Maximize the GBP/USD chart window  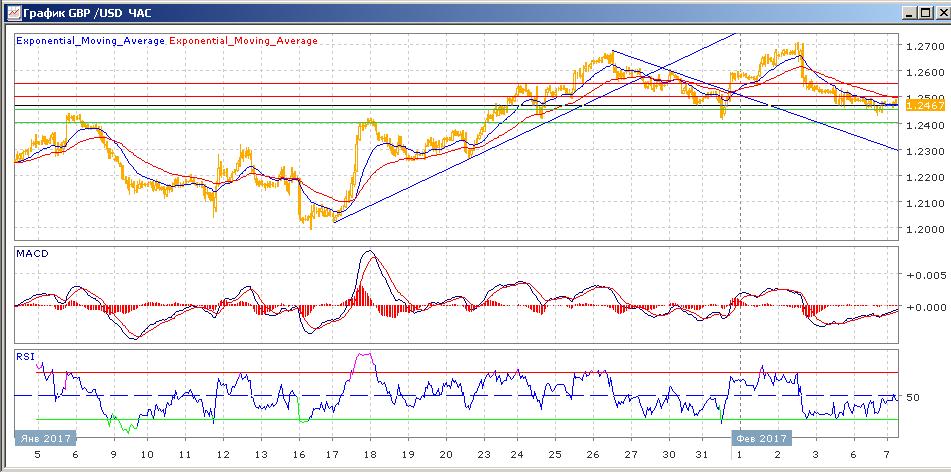(924, 12)
